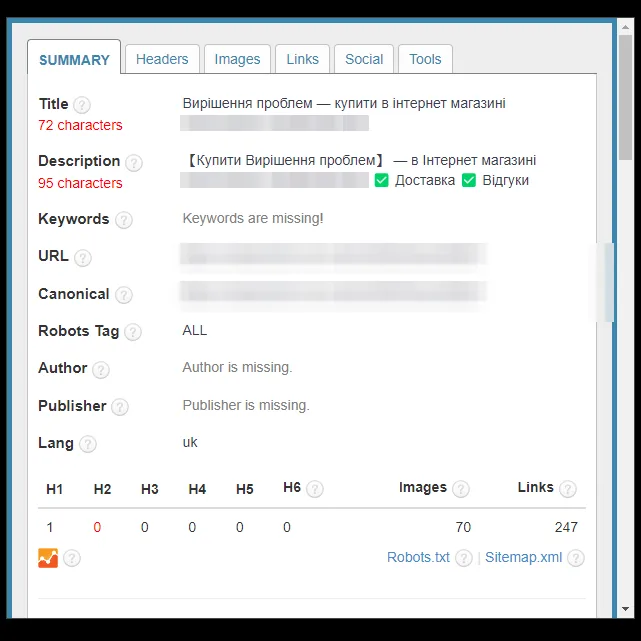Click the H5 column header

coord(244,489)
